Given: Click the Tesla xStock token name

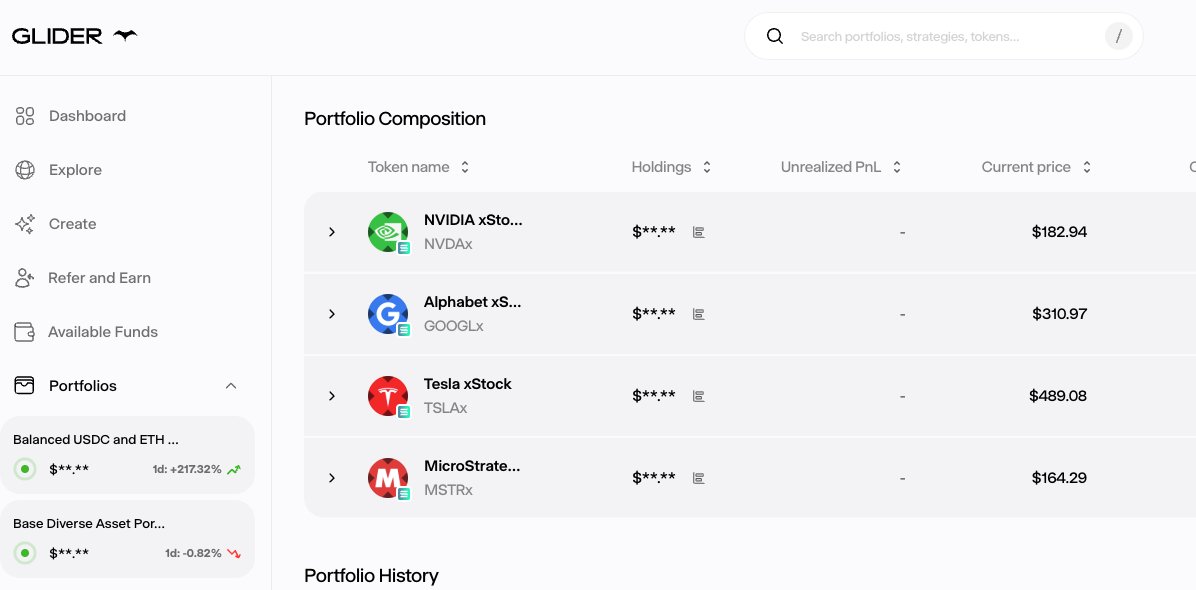Looking at the screenshot, I should tap(468, 383).
